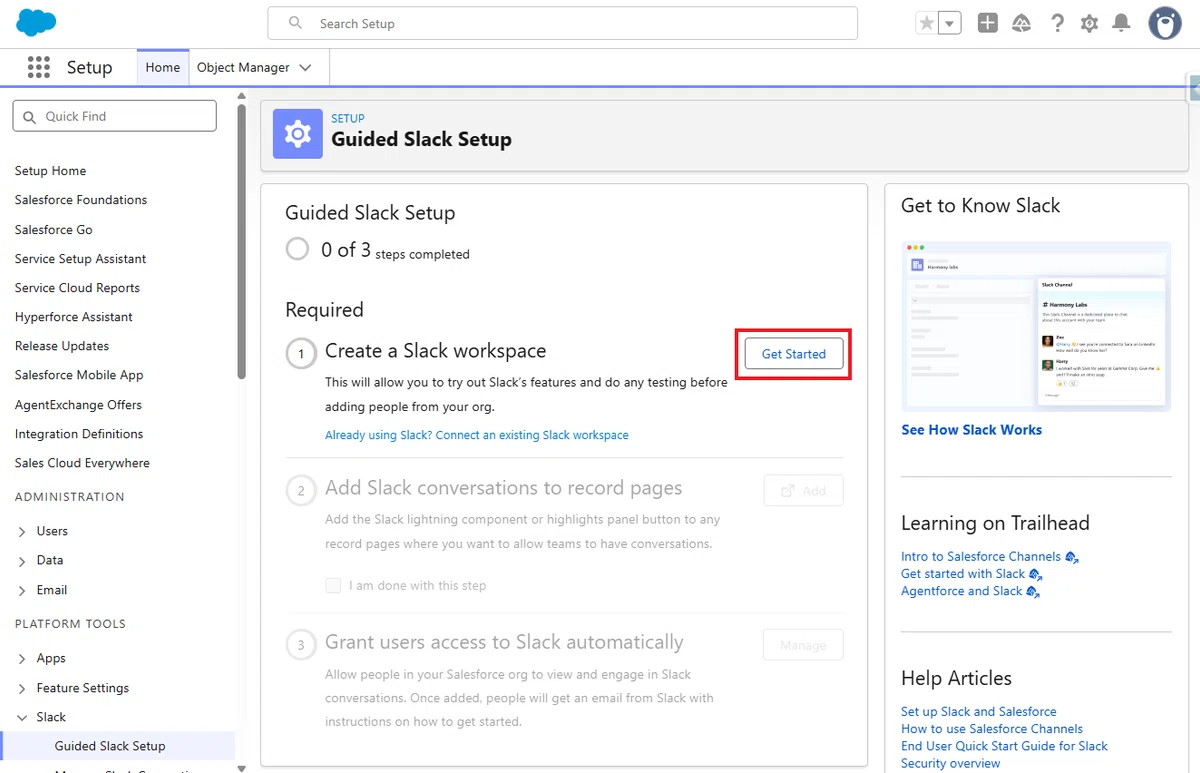Open the setup gear menu in the header

point(1089,23)
